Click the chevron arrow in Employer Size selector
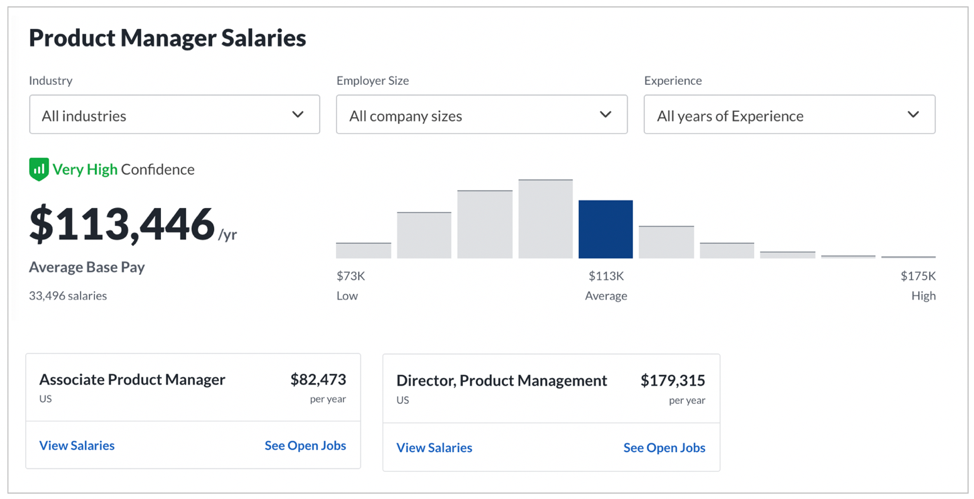Viewport: 974px width, 499px height. coord(605,114)
